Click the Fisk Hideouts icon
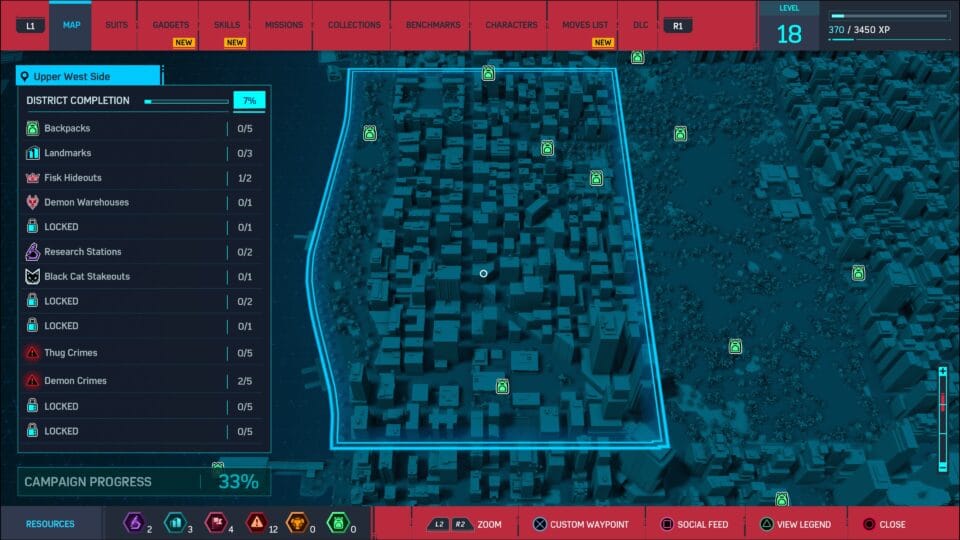The image size is (960, 540). pyautogui.click(x=32, y=178)
